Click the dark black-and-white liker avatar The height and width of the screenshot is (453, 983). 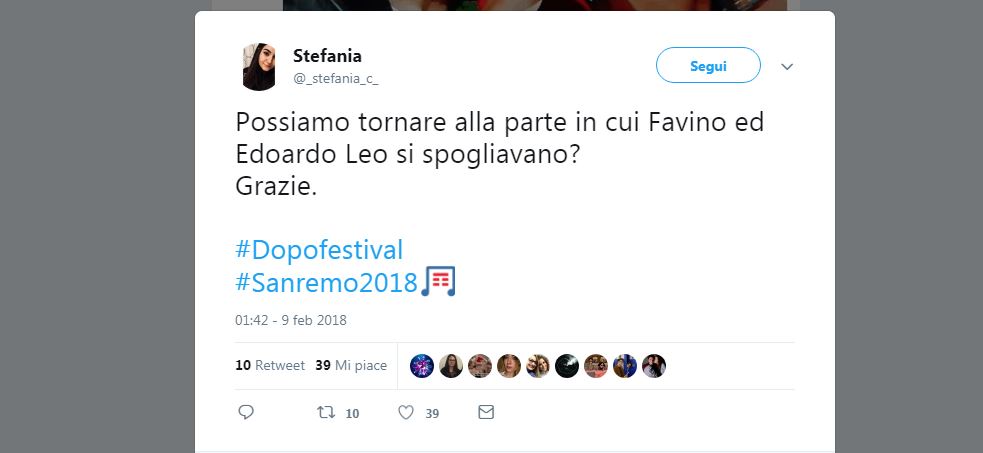click(x=567, y=366)
